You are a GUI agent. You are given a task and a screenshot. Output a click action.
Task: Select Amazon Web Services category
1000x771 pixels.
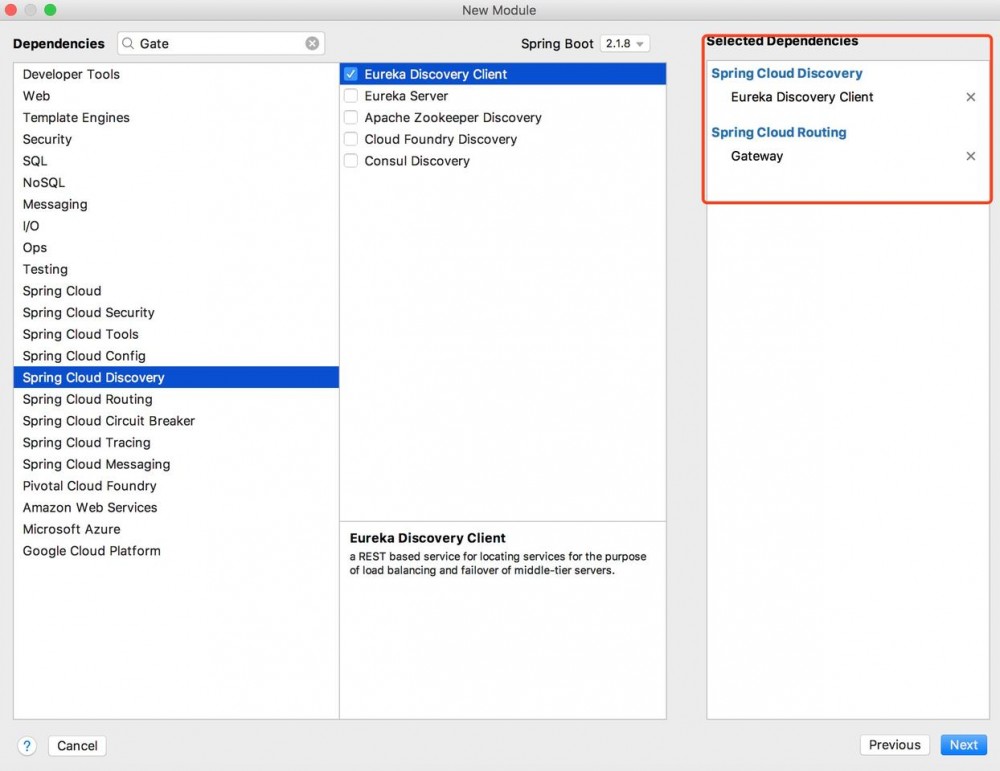pyautogui.click(x=176, y=508)
